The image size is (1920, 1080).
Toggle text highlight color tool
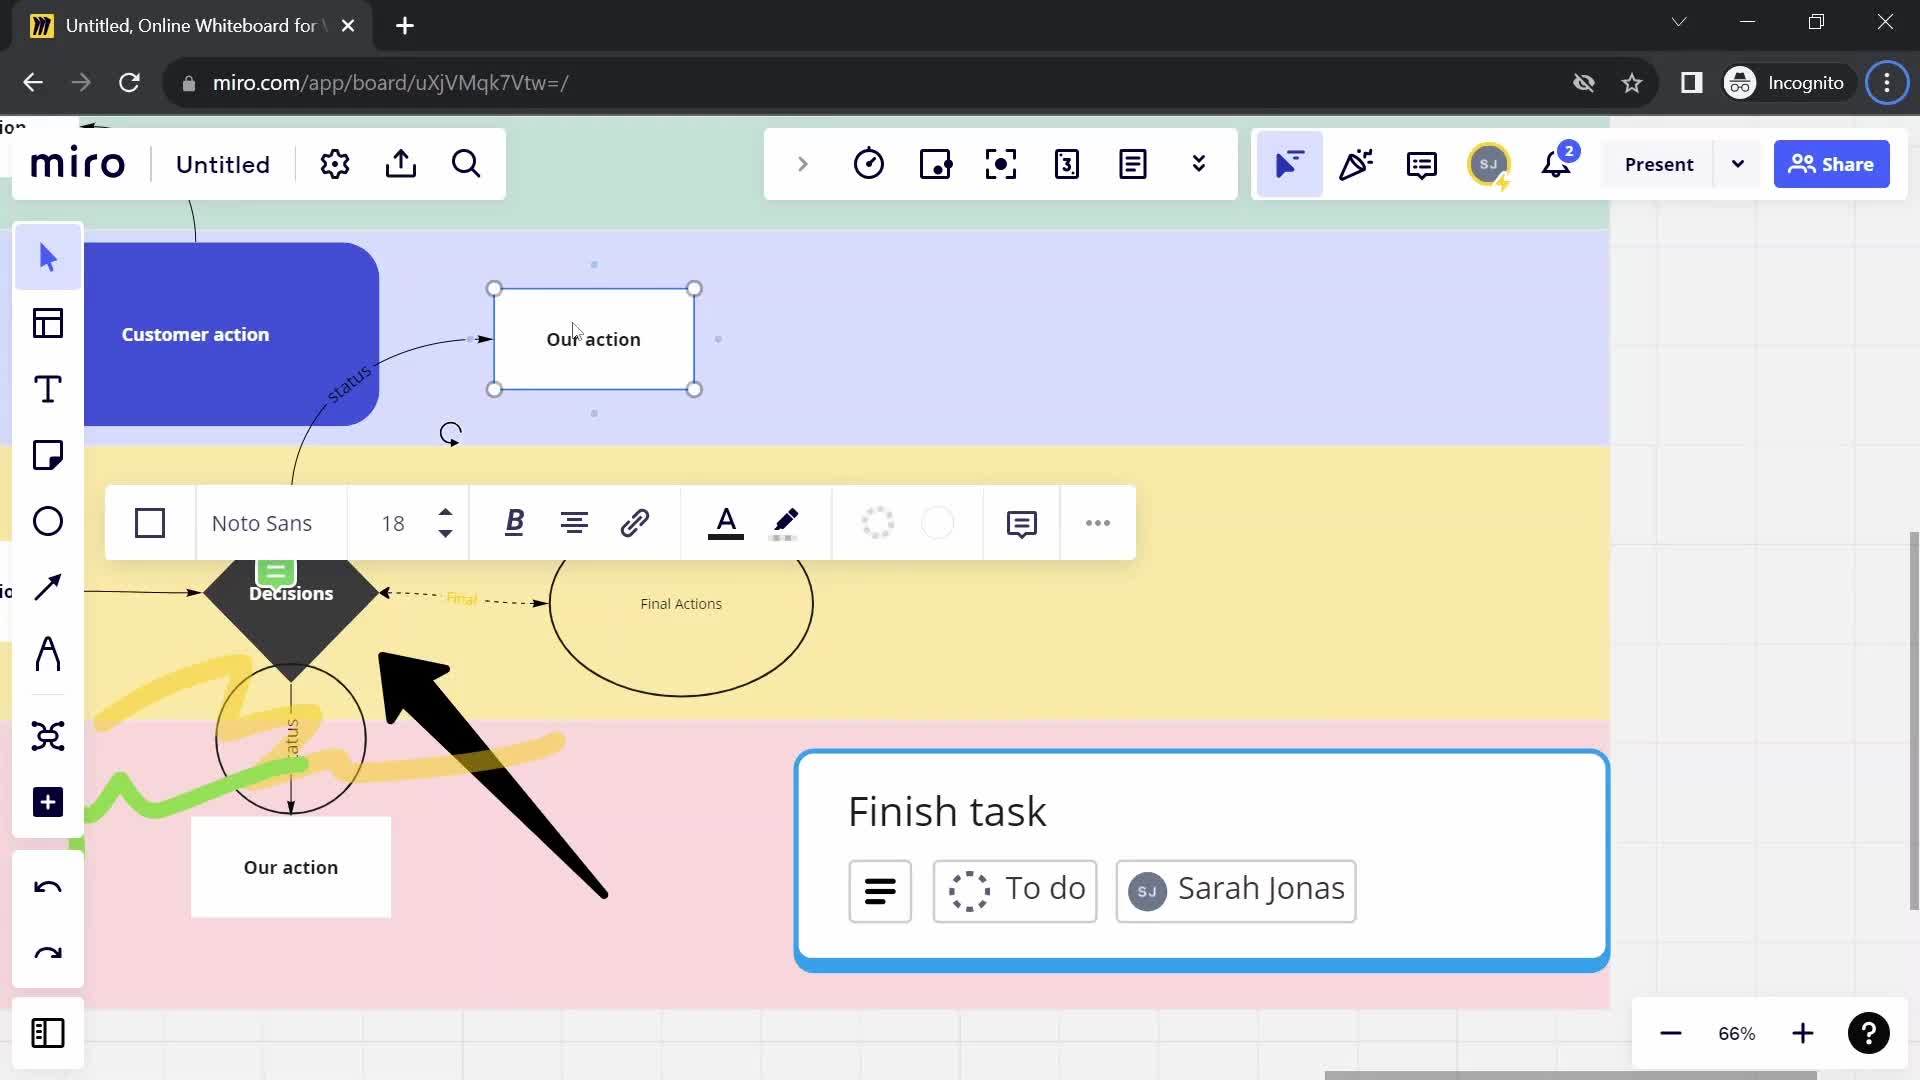tap(787, 522)
